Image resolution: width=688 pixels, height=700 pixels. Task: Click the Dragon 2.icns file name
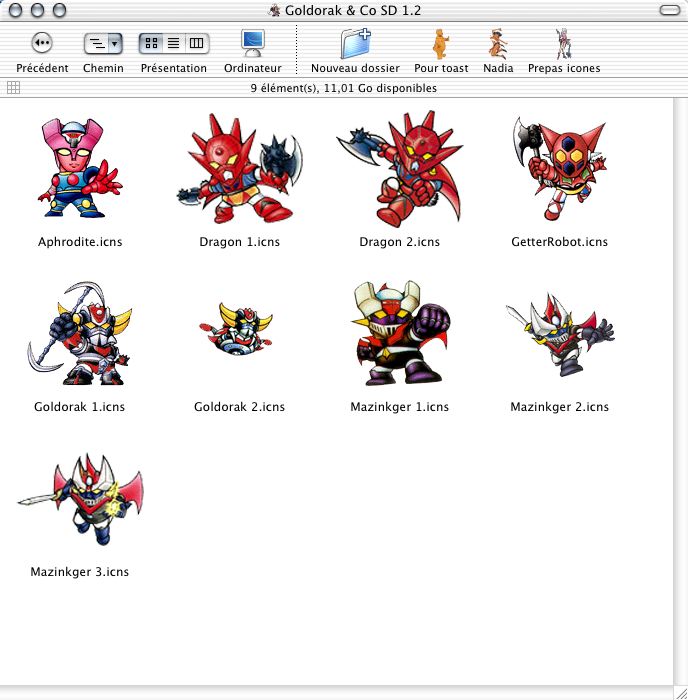(400, 242)
